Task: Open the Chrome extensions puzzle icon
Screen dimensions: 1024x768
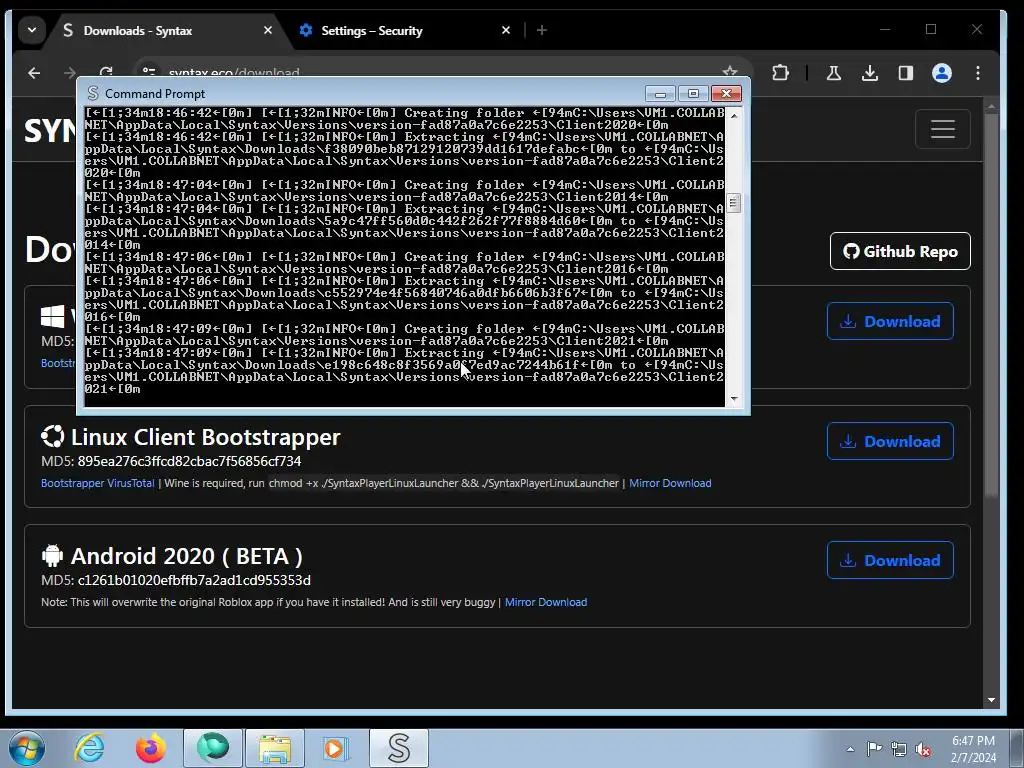Action: [x=780, y=73]
